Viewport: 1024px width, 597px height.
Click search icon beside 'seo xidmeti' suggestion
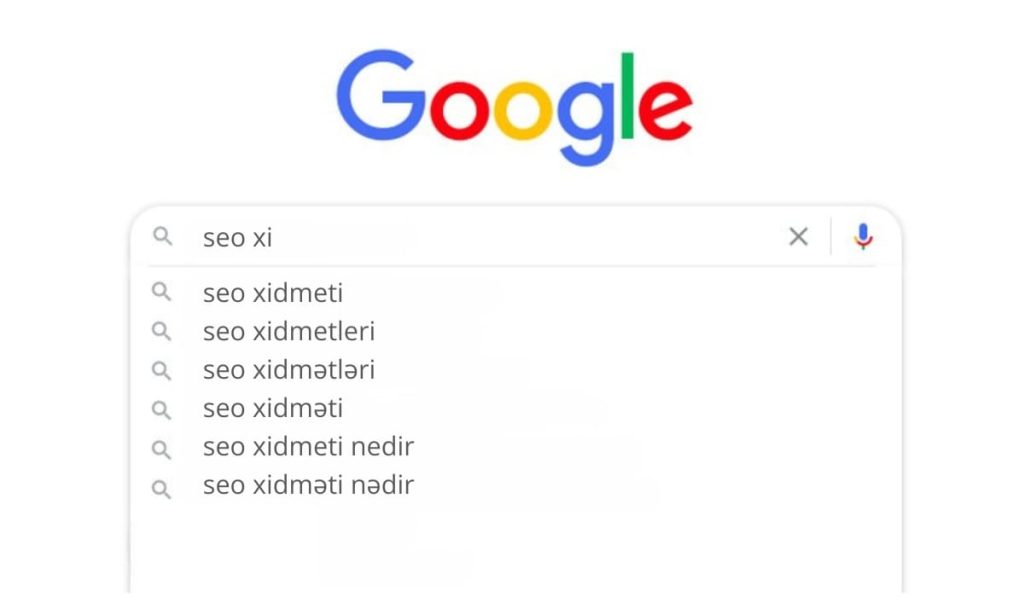coord(162,293)
